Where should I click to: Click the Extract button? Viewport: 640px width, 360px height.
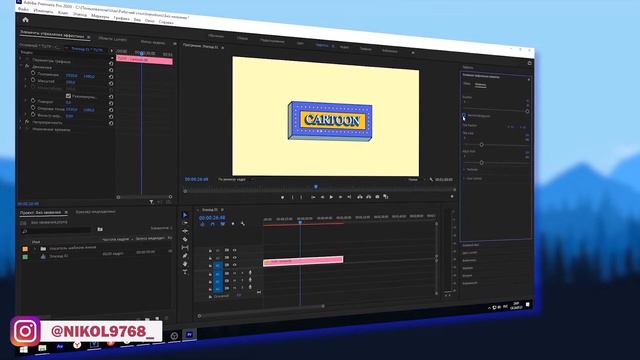pyautogui.click(x=369, y=197)
